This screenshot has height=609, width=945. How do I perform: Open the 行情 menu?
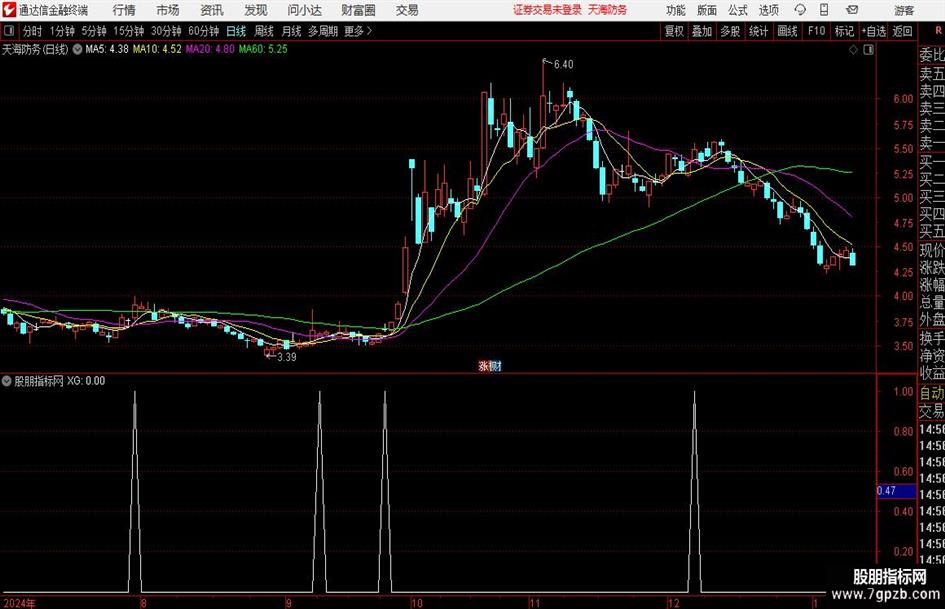pyautogui.click(x=124, y=10)
